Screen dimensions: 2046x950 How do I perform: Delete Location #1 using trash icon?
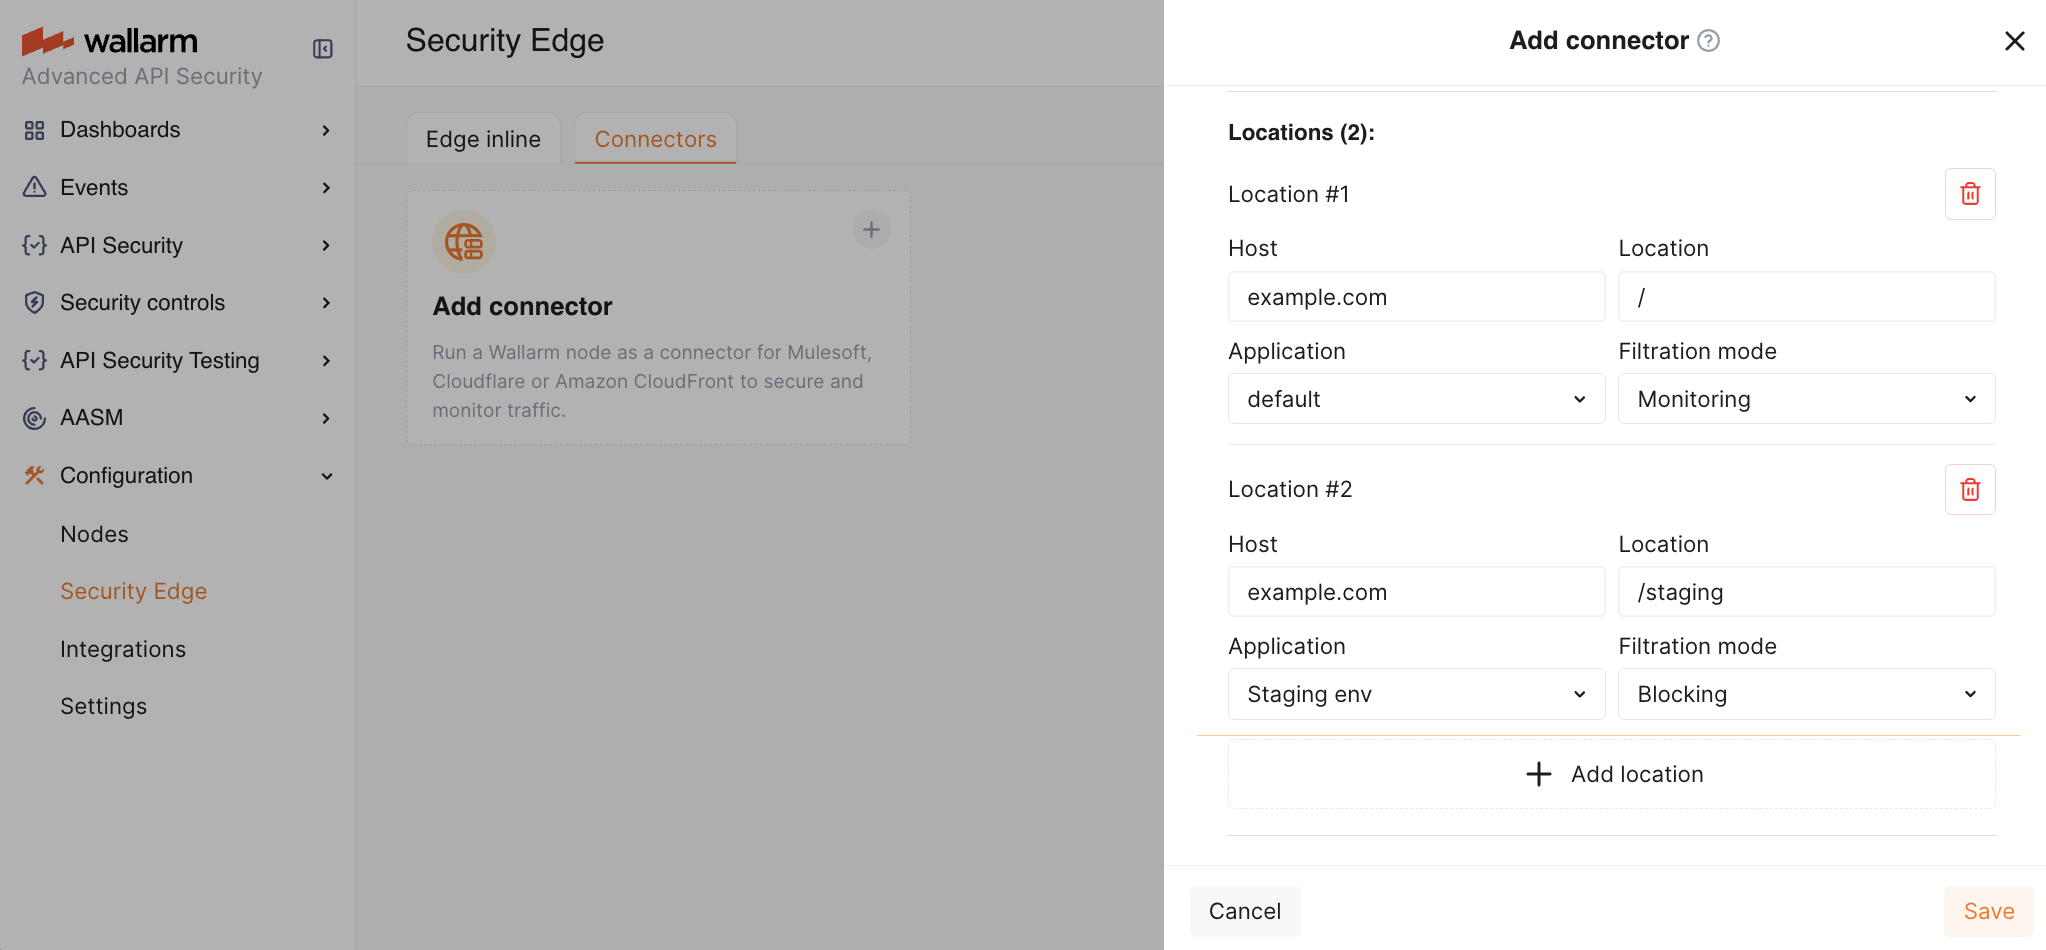(x=1969, y=194)
